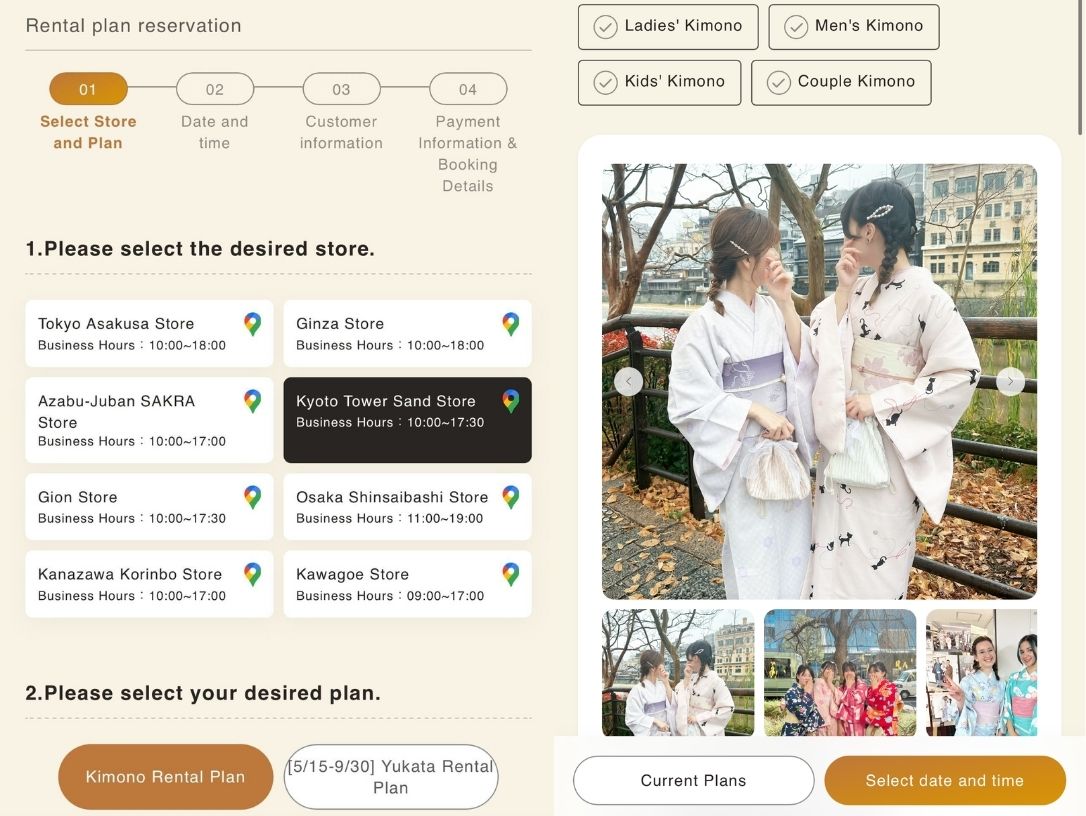Toggle the Kids' Kimono filter
Screen dimensions: 1086x816
659,83
